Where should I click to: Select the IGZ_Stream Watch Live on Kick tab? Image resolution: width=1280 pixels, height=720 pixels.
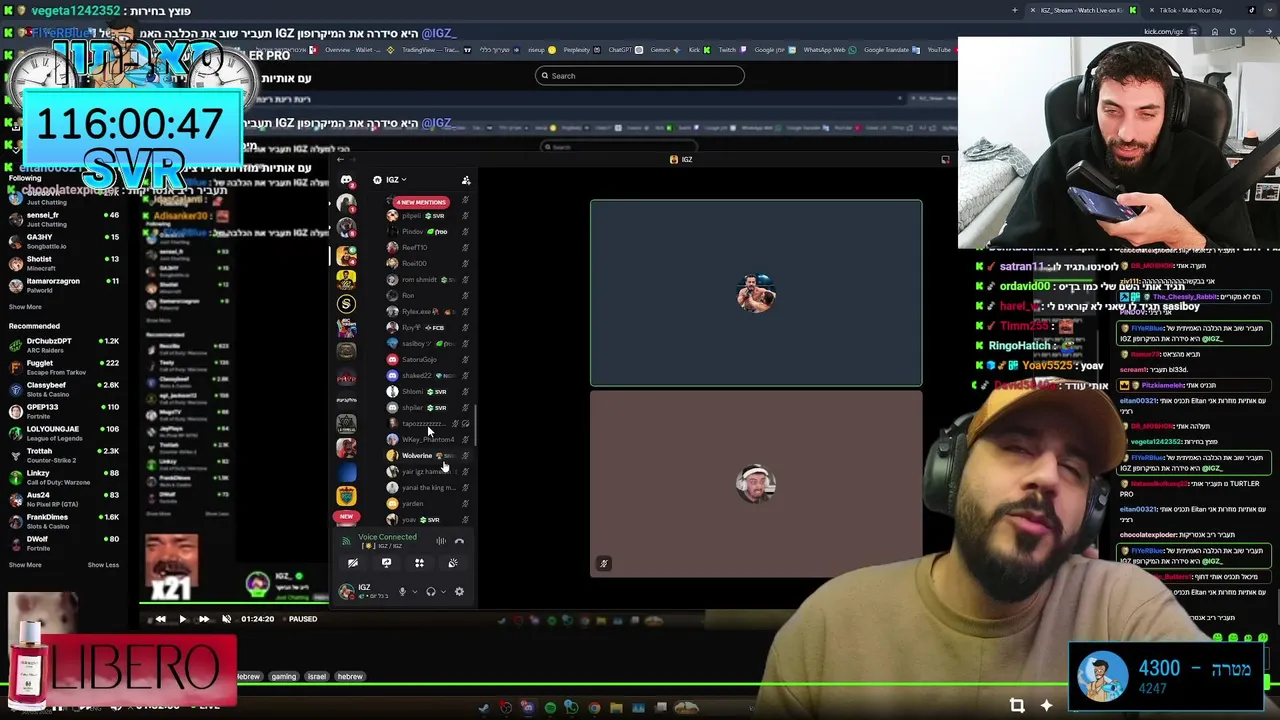pyautogui.click(x=1083, y=10)
